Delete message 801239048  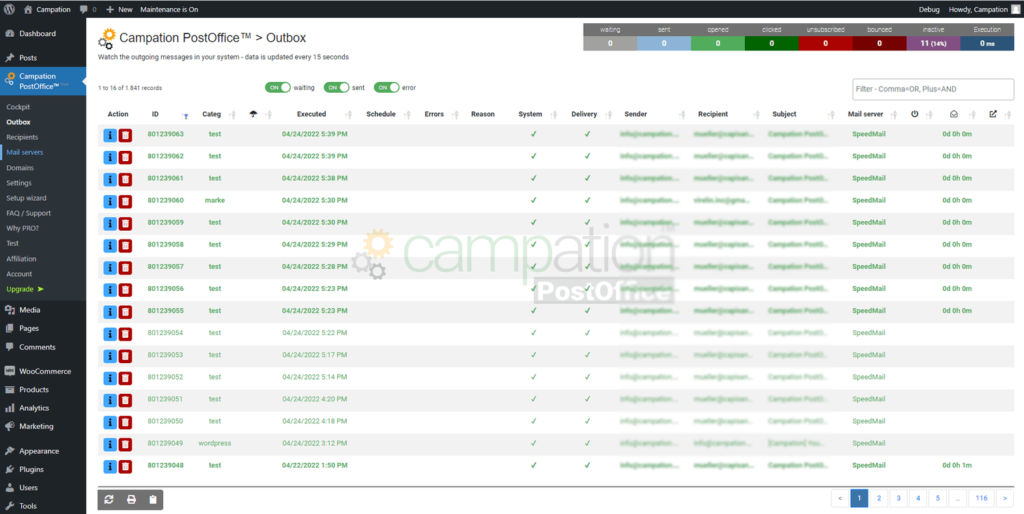click(125, 466)
